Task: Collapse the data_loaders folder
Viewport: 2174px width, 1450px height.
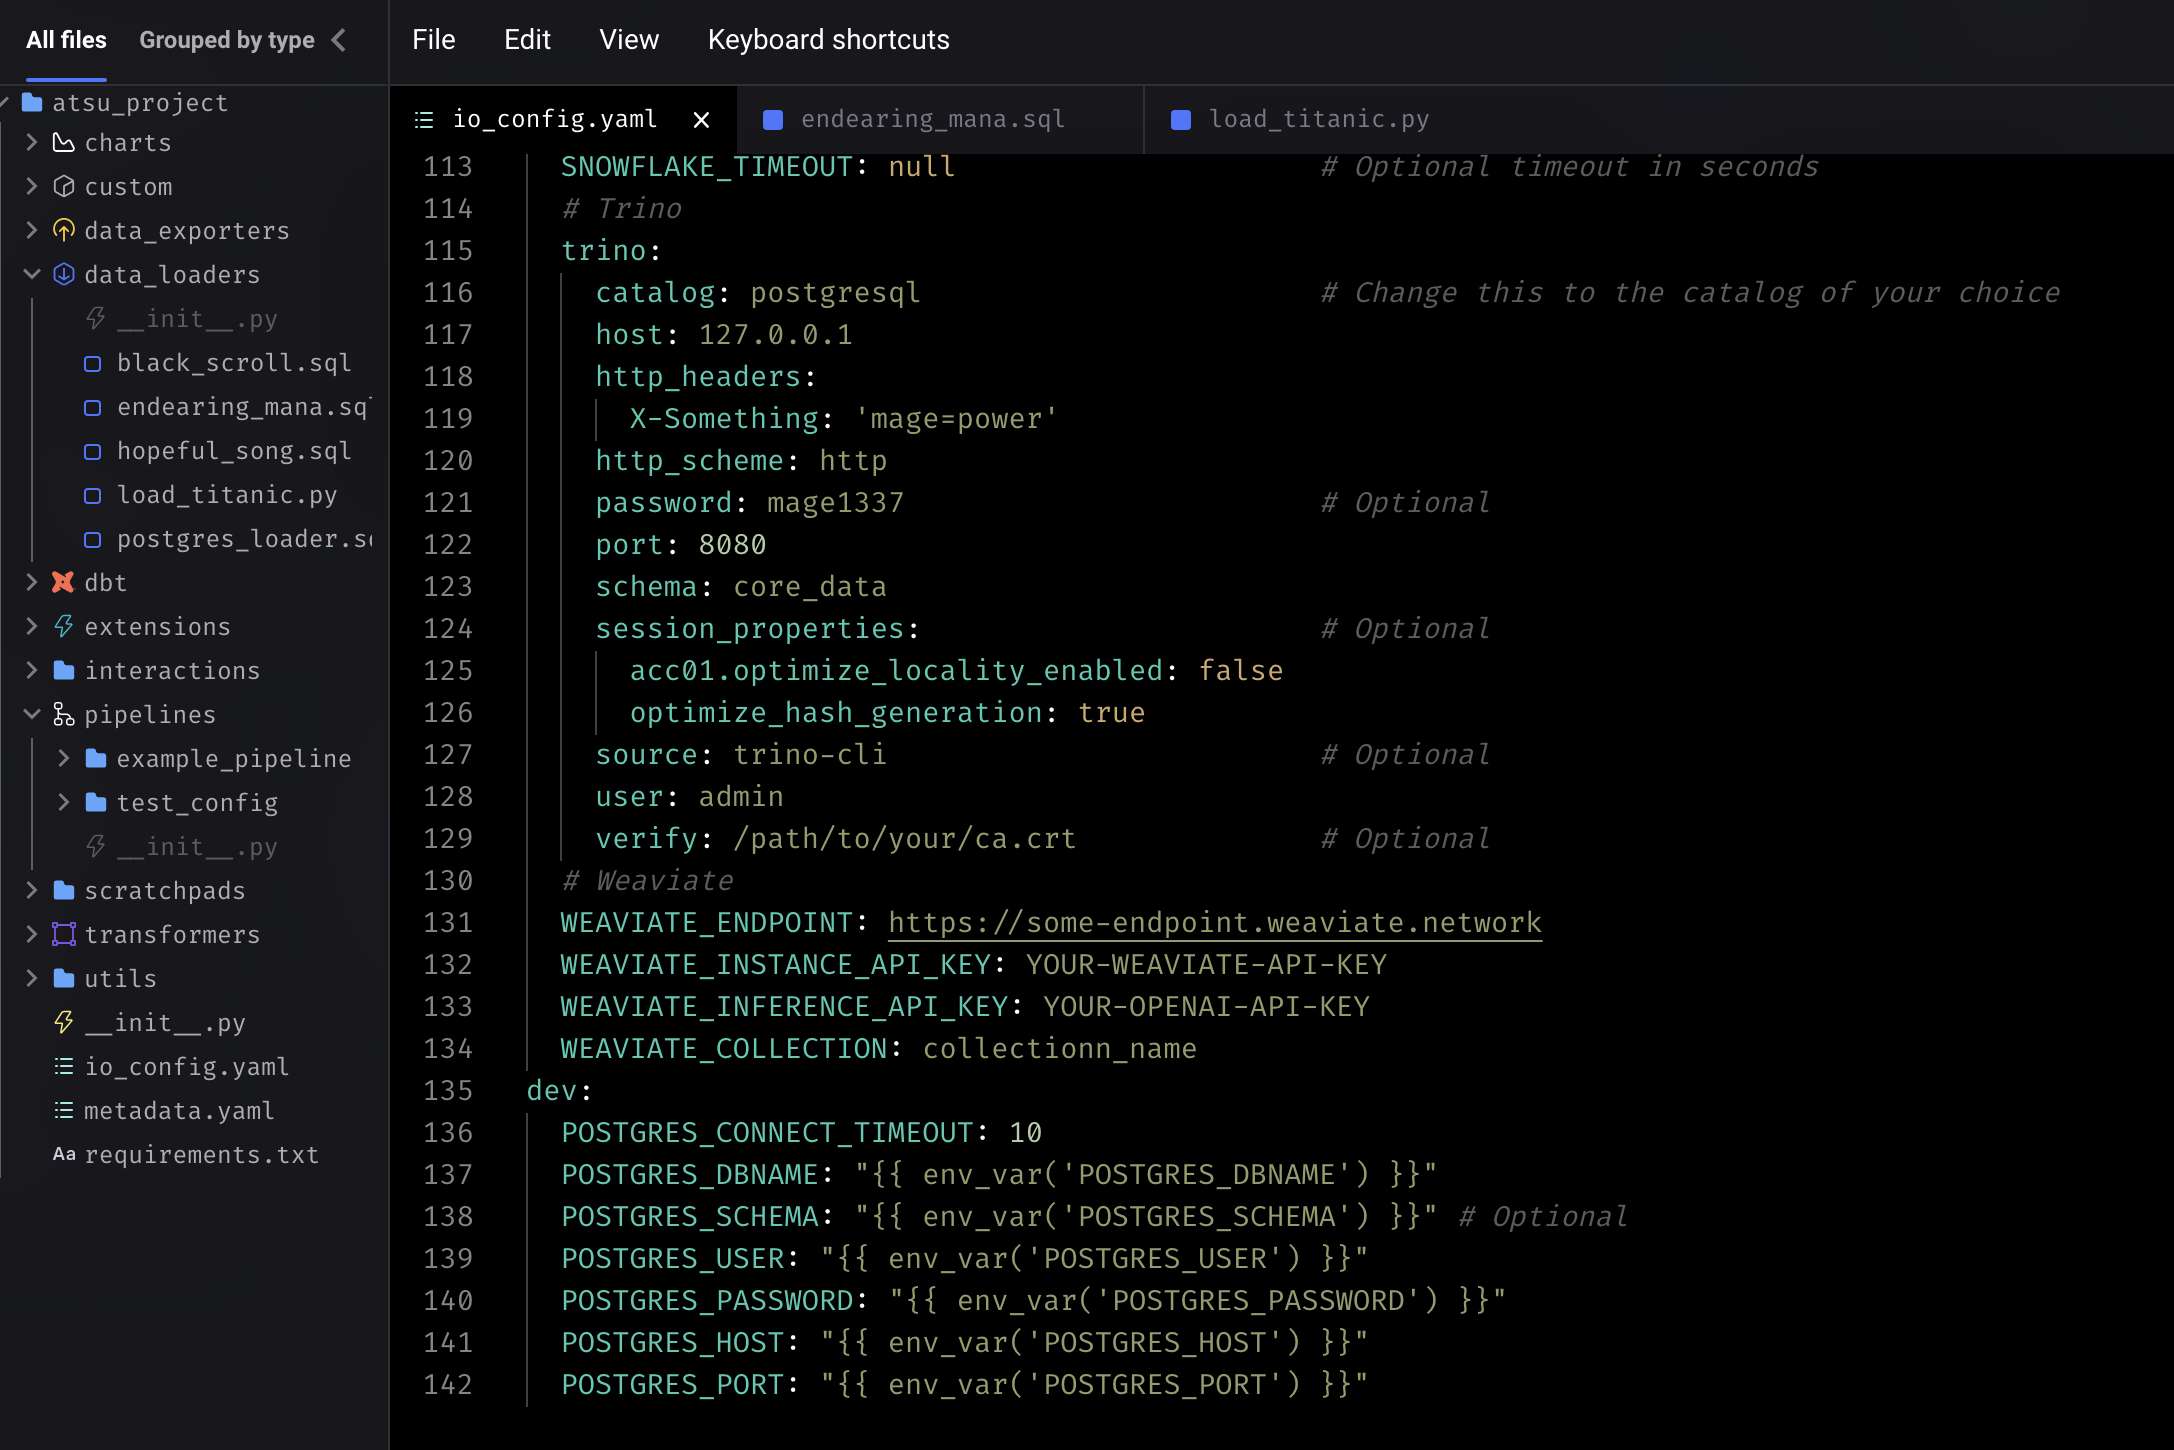Action: (x=32, y=275)
